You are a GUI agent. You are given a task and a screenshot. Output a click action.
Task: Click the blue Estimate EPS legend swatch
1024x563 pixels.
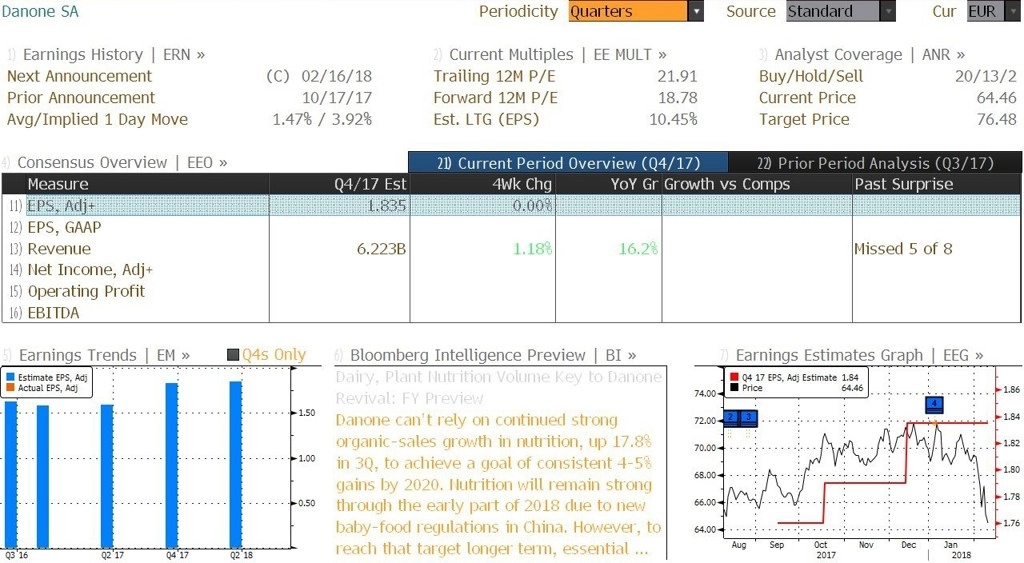(x=10, y=378)
